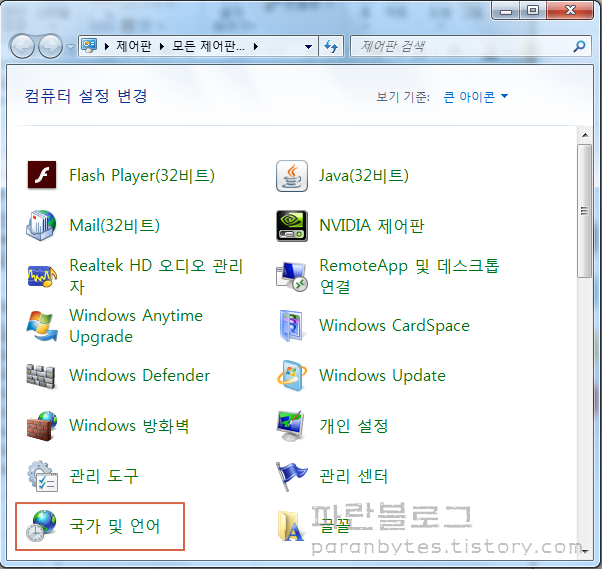
Task: Minimize the control panel window
Action: [x=506, y=11]
